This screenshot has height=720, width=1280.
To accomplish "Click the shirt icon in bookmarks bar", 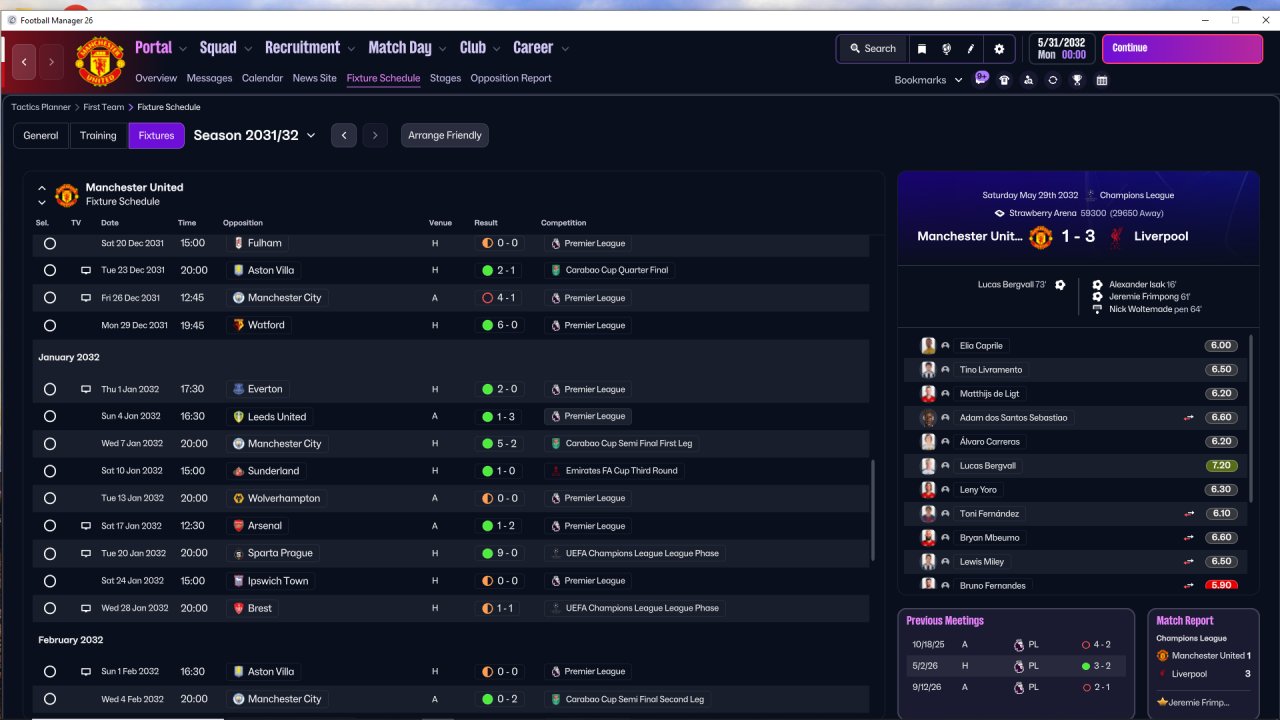I will pyautogui.click(x=1005, y=80).
